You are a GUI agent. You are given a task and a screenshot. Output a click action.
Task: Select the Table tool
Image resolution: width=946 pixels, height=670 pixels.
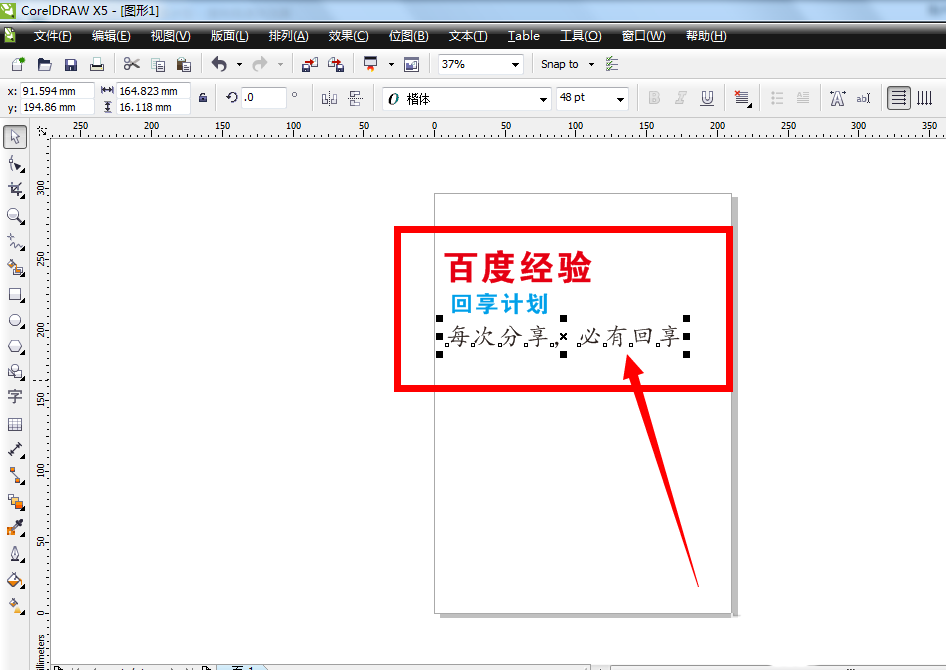click(x=15, y=424)
